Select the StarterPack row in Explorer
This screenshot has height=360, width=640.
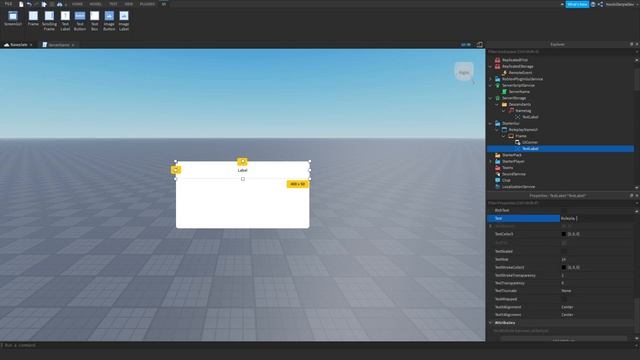[x=560, y=155]
